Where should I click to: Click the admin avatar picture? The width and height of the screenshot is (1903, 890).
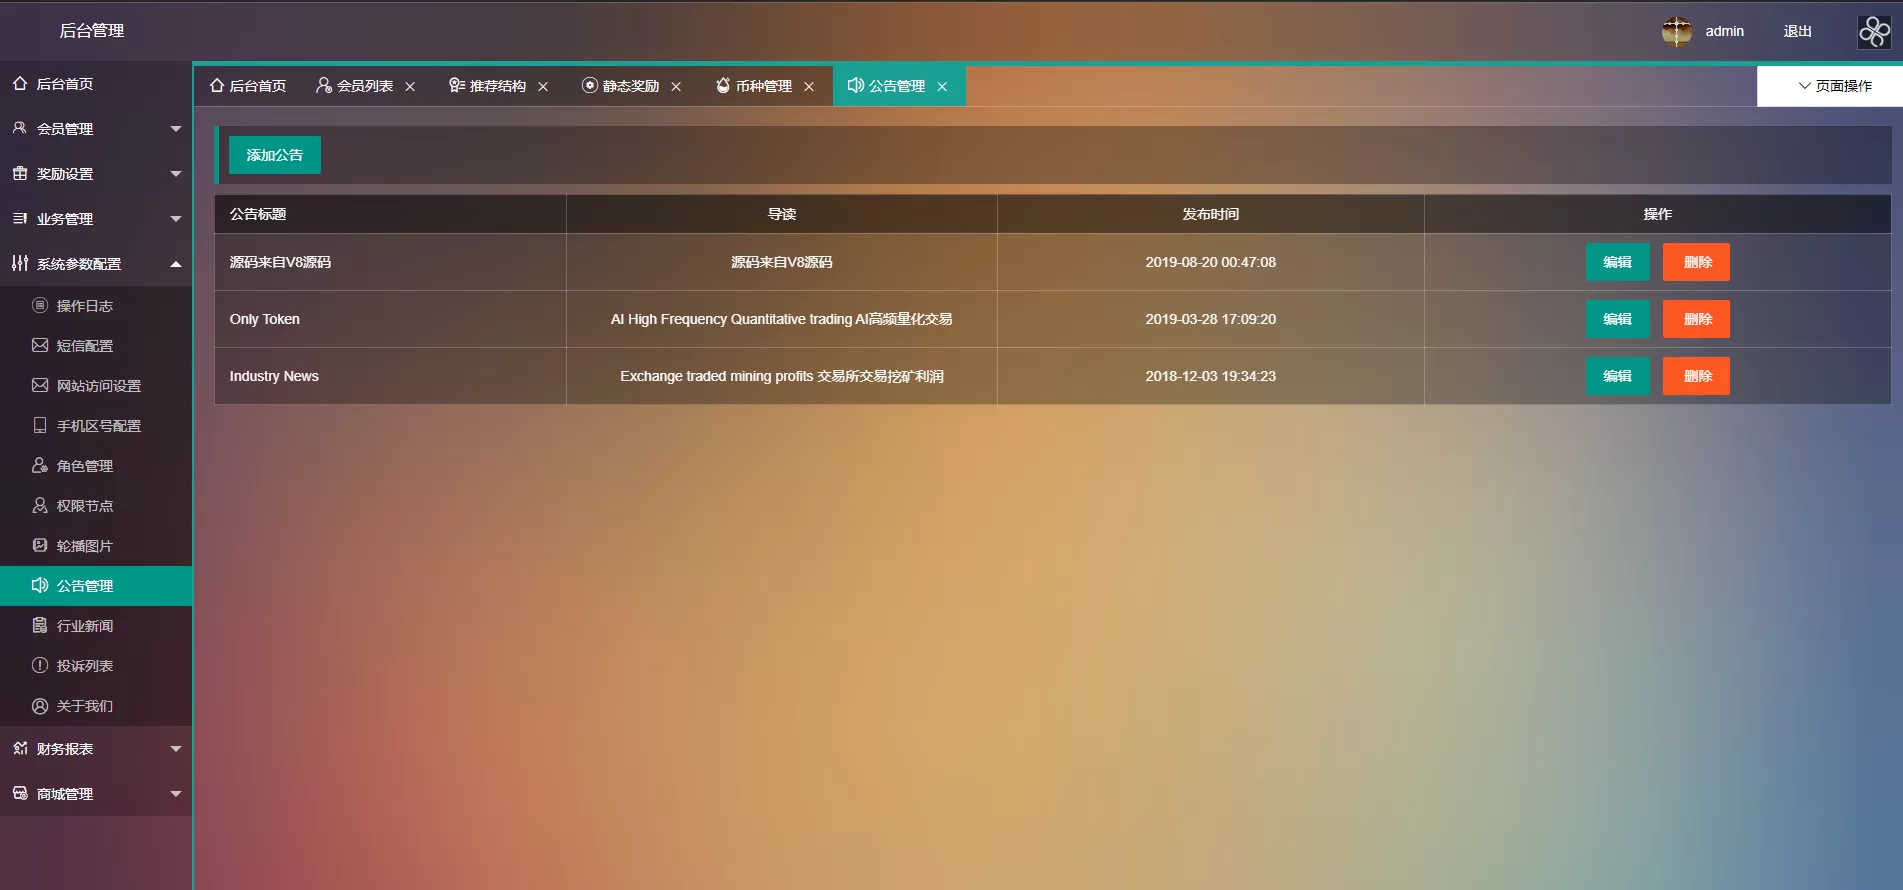click(x=1676, y=31)
